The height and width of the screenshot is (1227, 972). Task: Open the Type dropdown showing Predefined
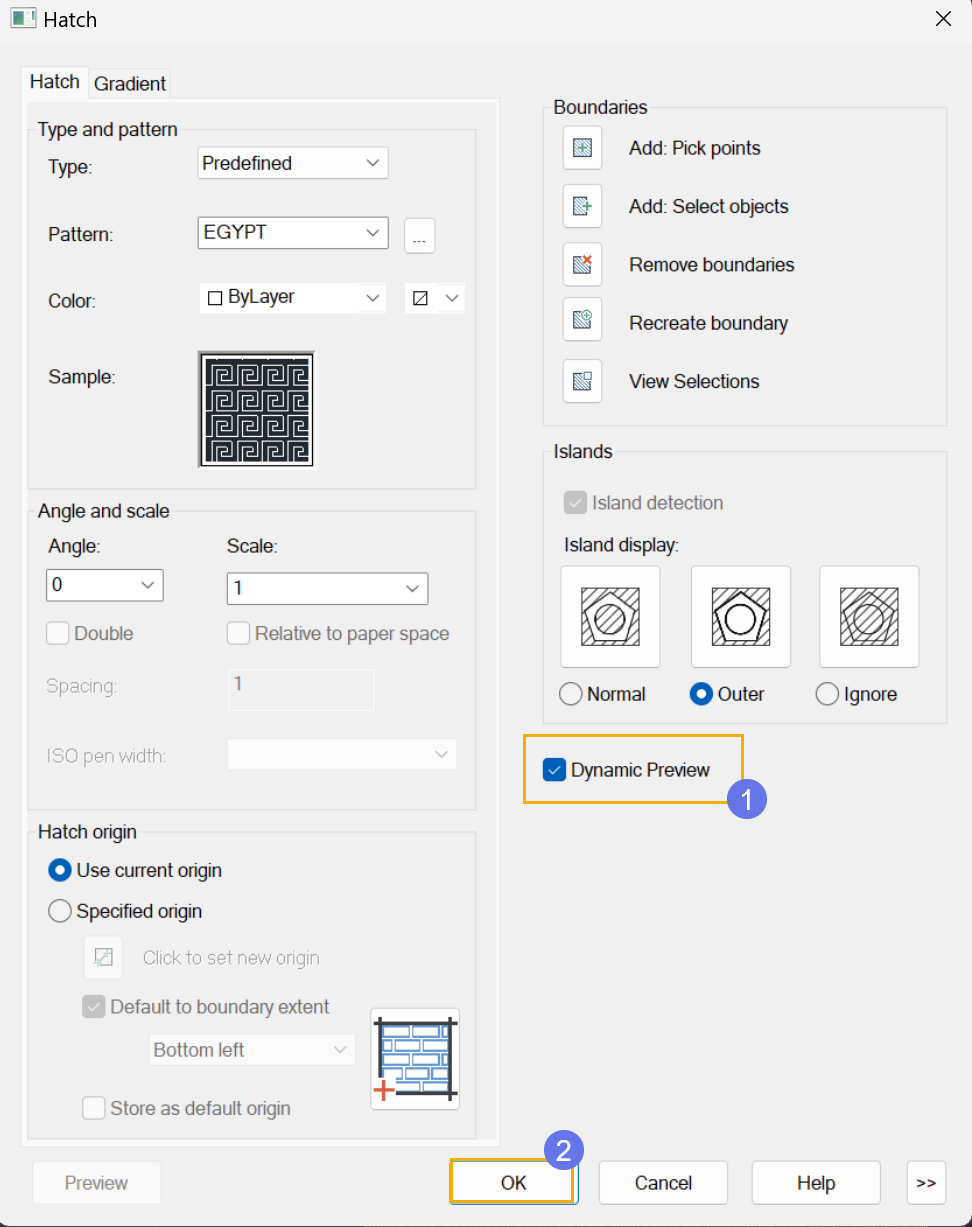(293, 163)
